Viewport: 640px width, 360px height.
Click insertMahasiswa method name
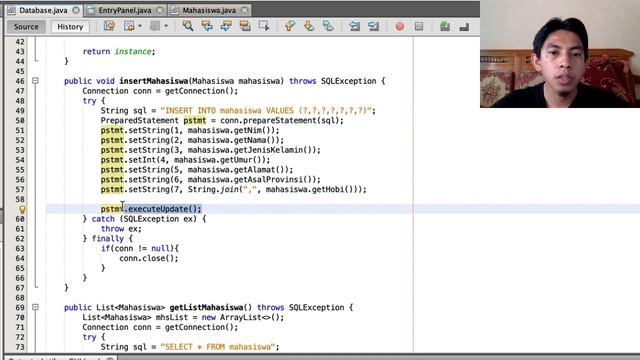point(154,81)
